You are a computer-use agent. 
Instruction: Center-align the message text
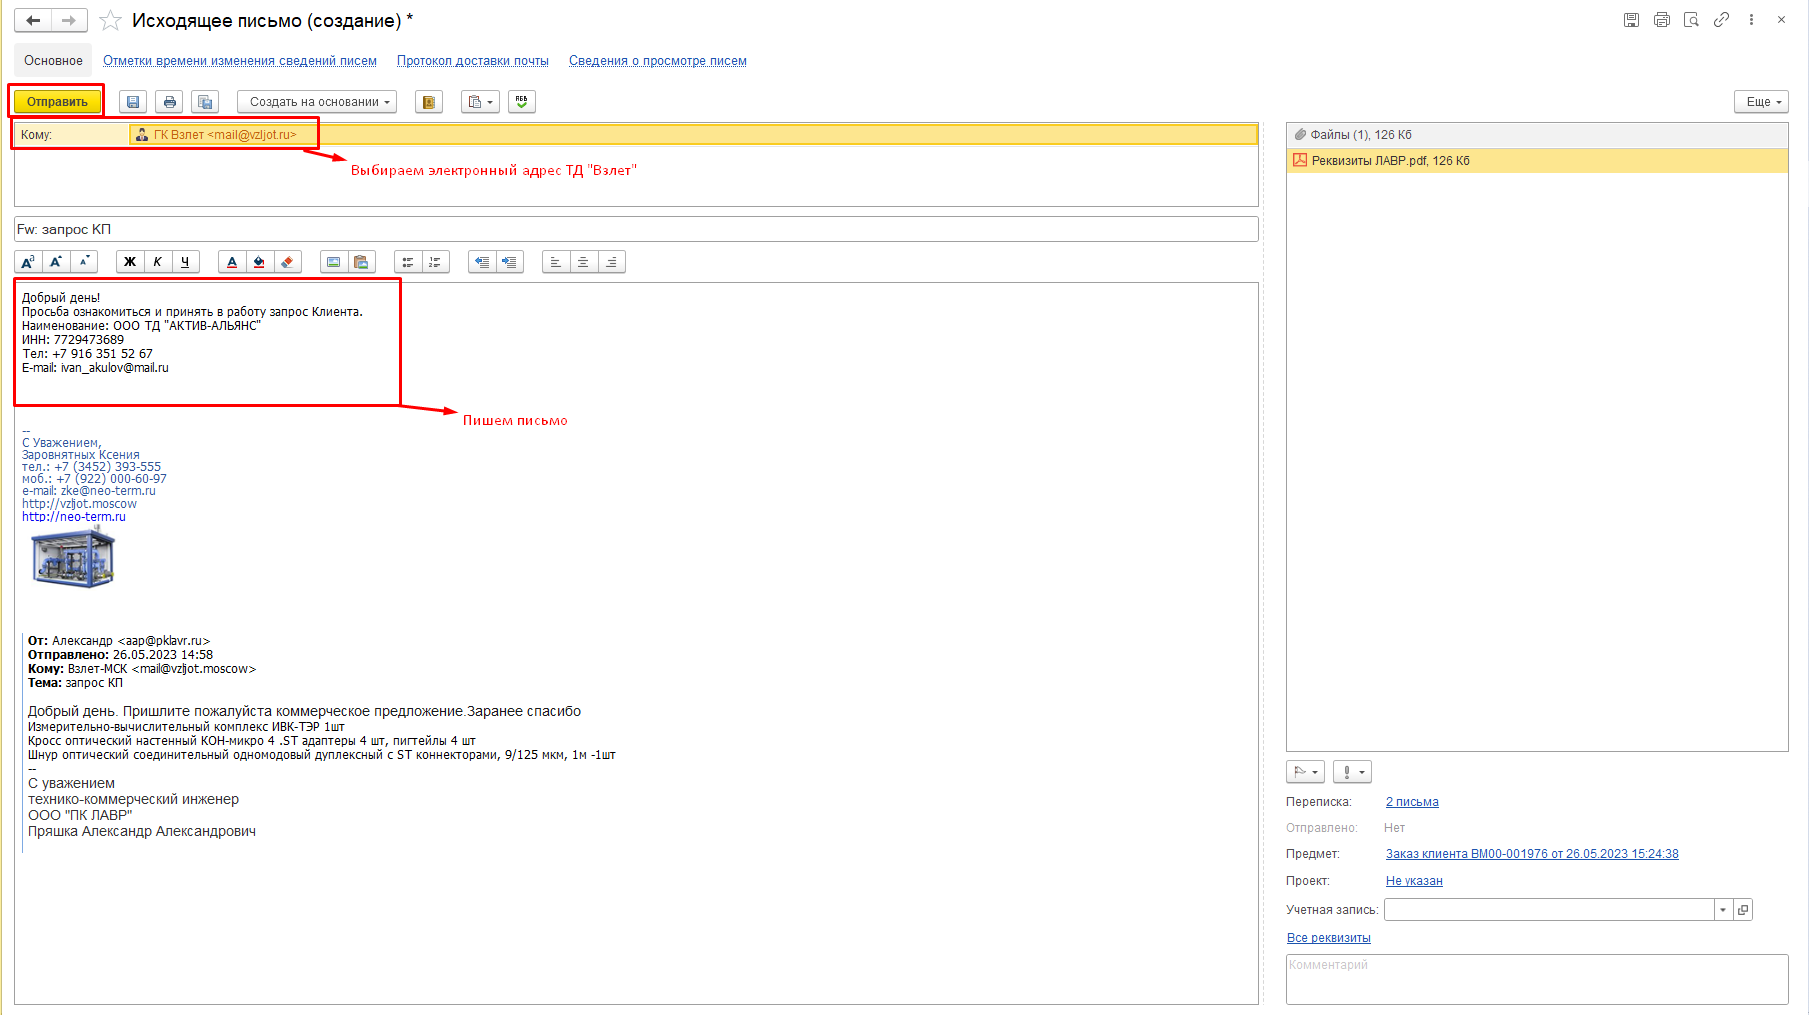pyautogui.click(x=583, y=262)
